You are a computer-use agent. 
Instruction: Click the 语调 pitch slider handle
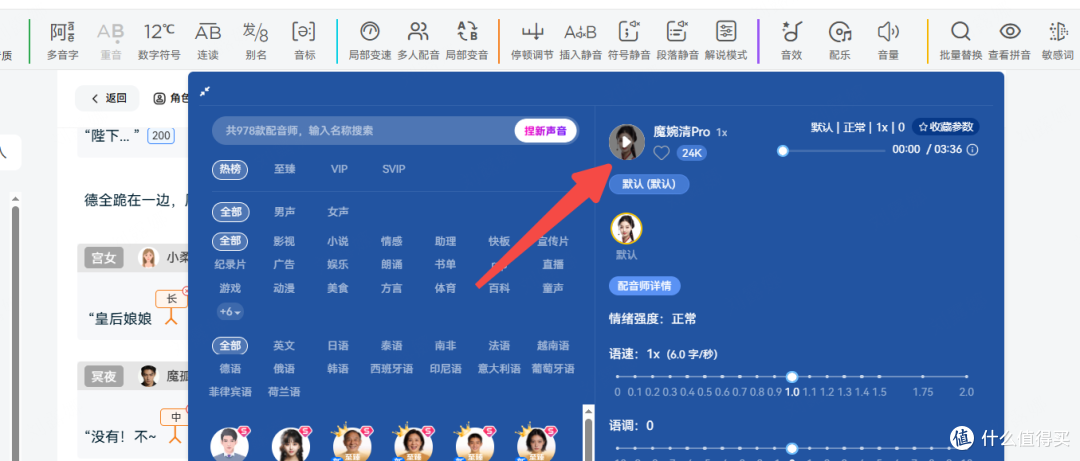(x=792, y=449)
